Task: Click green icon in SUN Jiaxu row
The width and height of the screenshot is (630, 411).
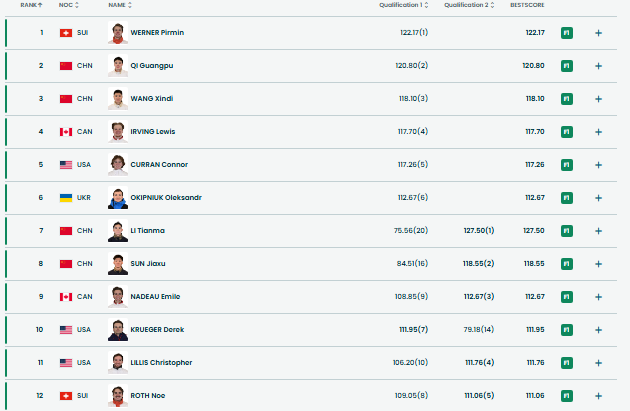Action: [567, 264]
